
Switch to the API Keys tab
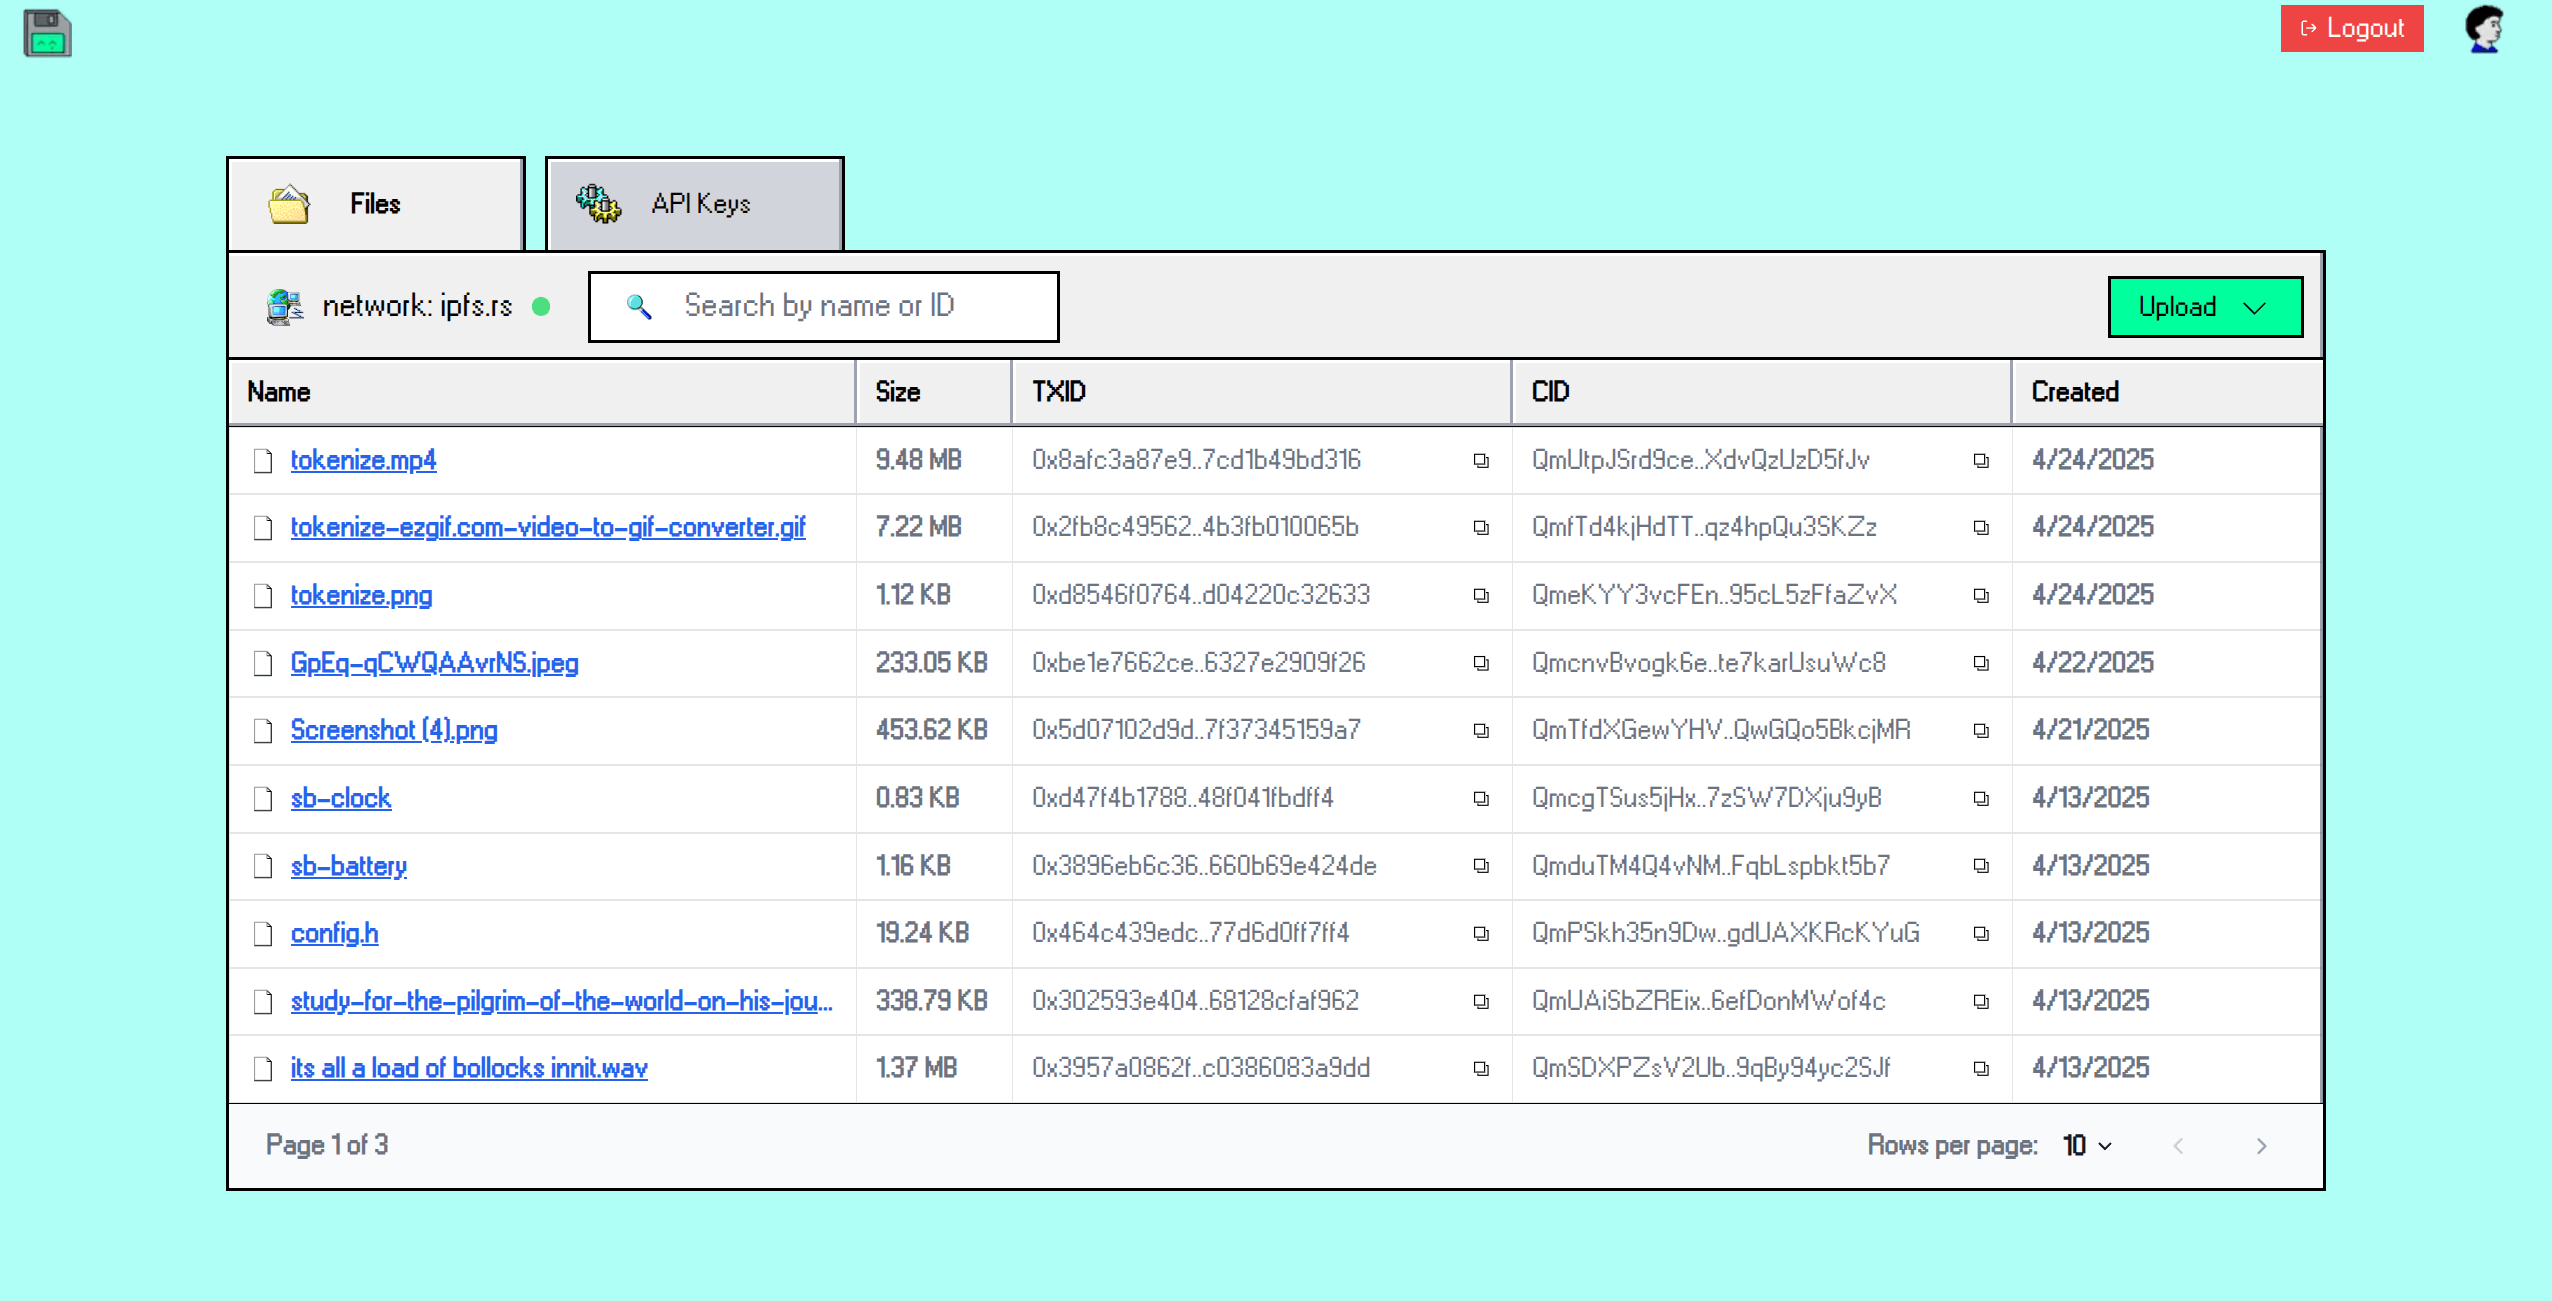click(695, 204)
